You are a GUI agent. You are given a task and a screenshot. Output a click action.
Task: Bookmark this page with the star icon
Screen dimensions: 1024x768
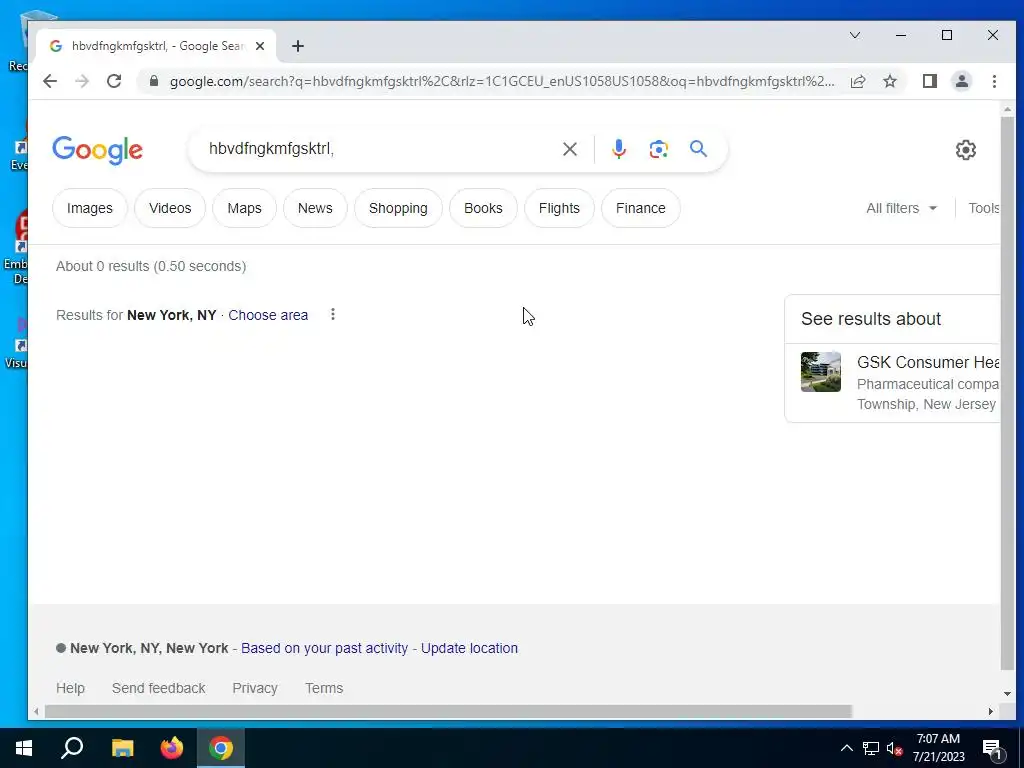pyautogui.click(x=889, y=81)
